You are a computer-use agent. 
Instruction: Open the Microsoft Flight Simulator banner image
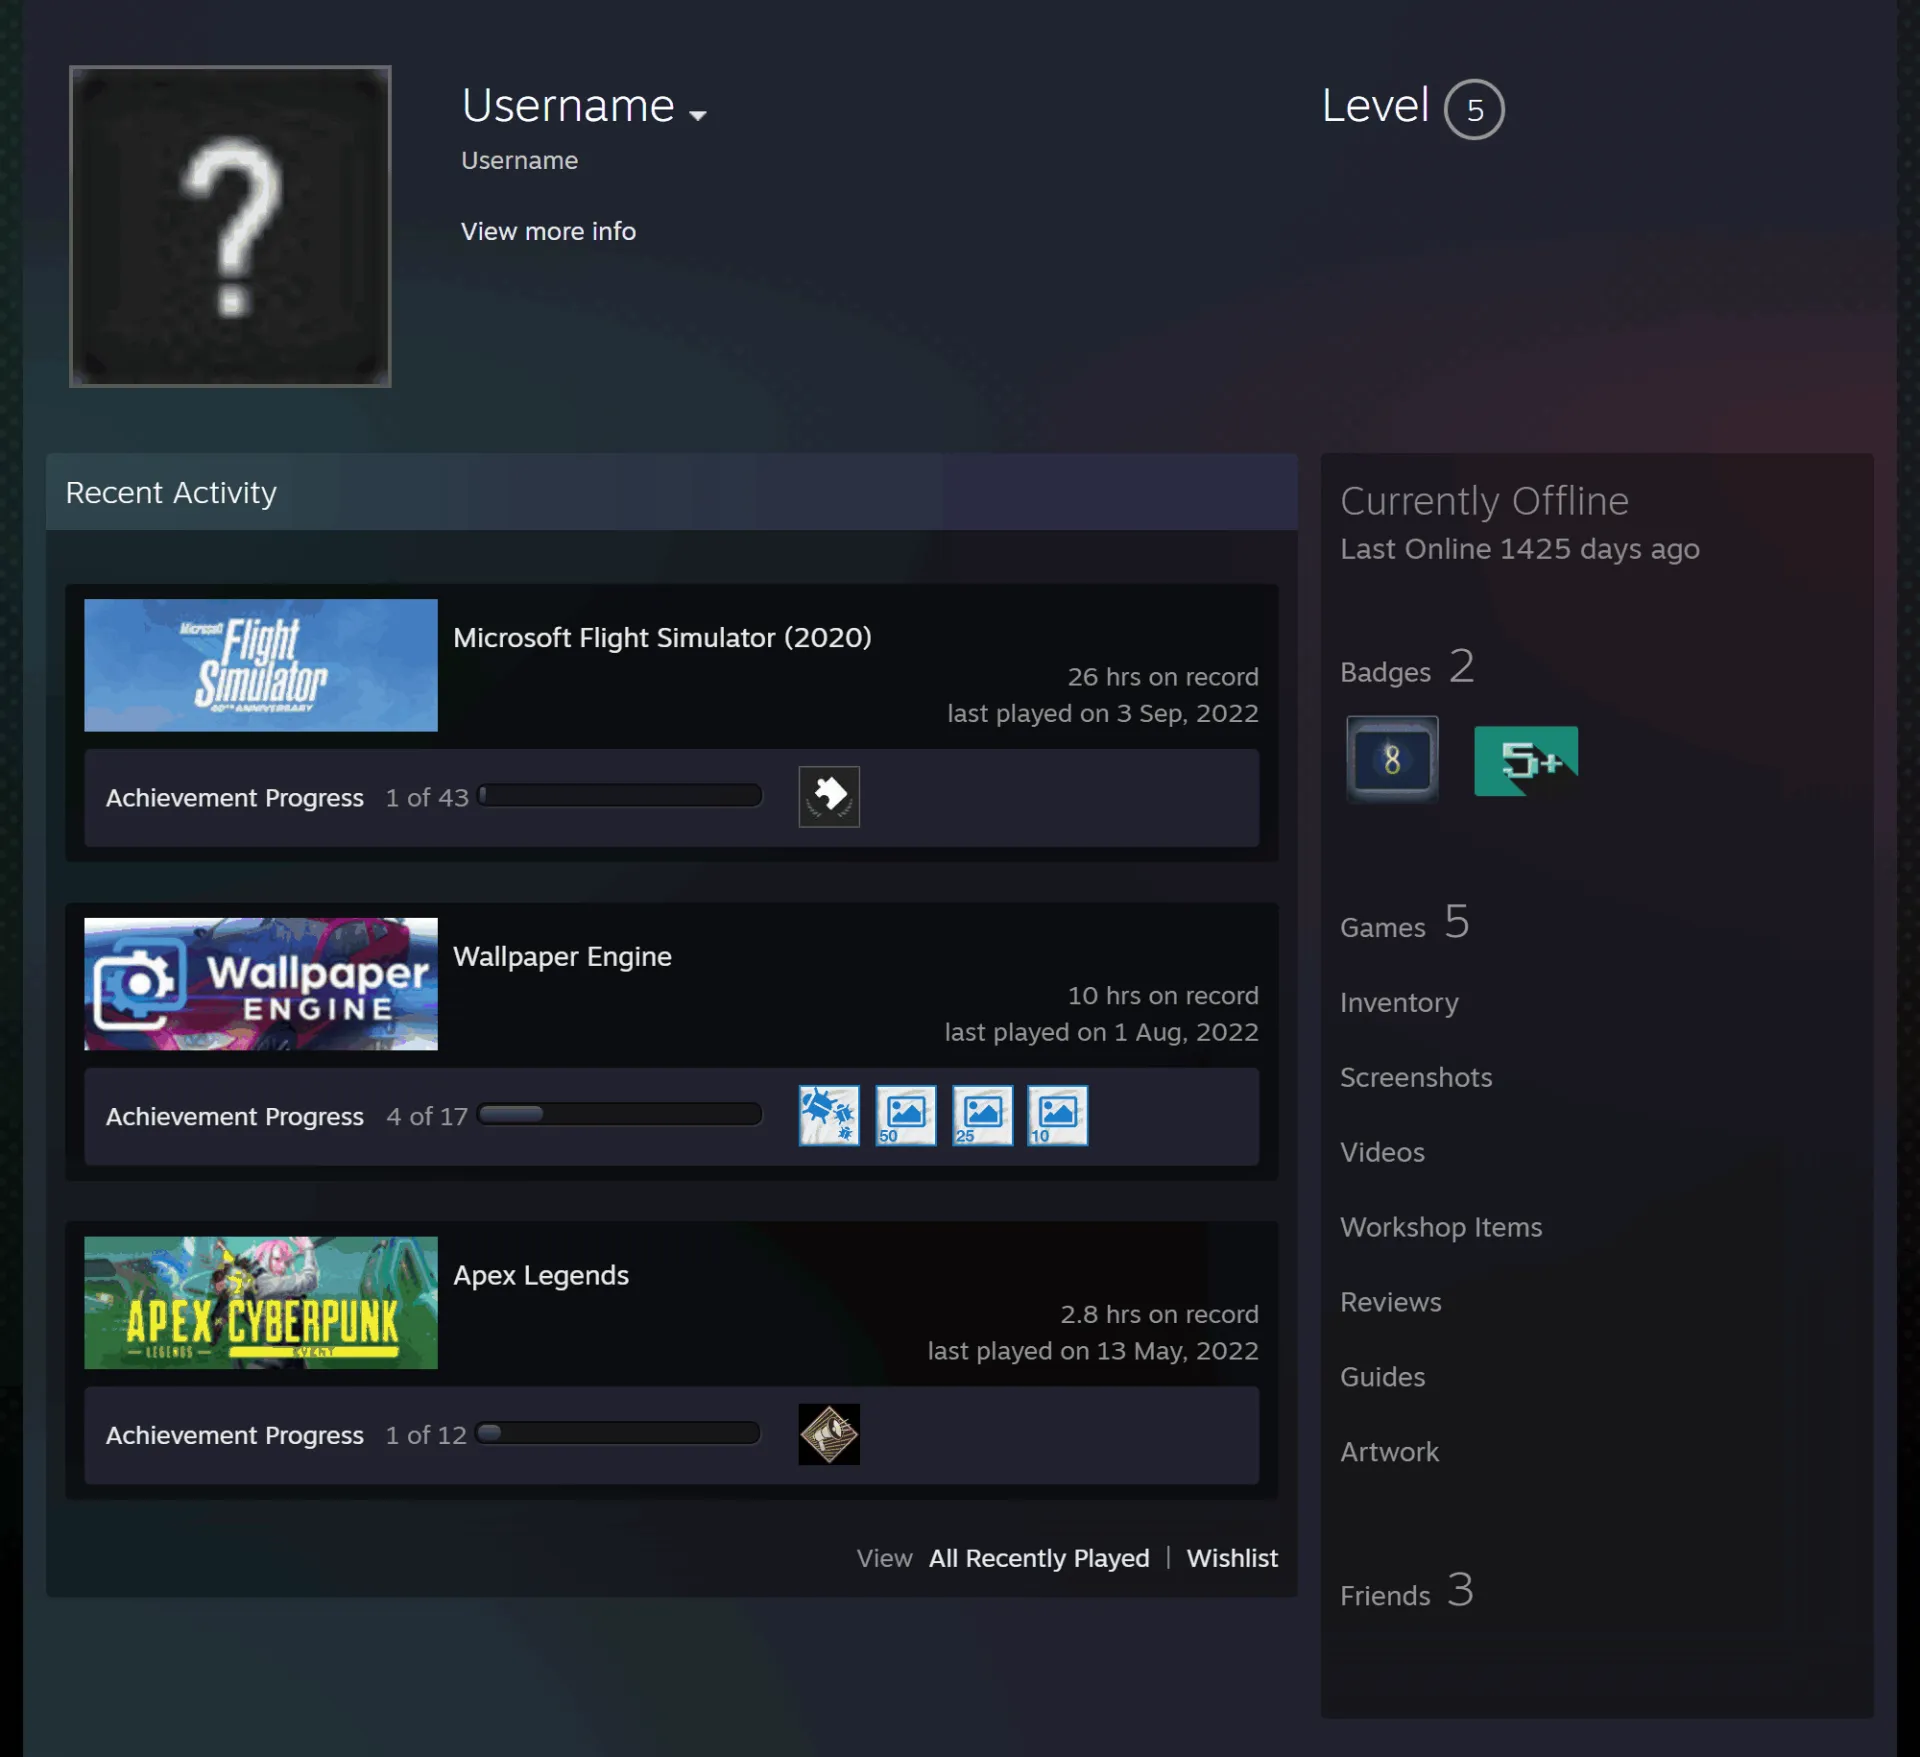click(x=261, y=665)
